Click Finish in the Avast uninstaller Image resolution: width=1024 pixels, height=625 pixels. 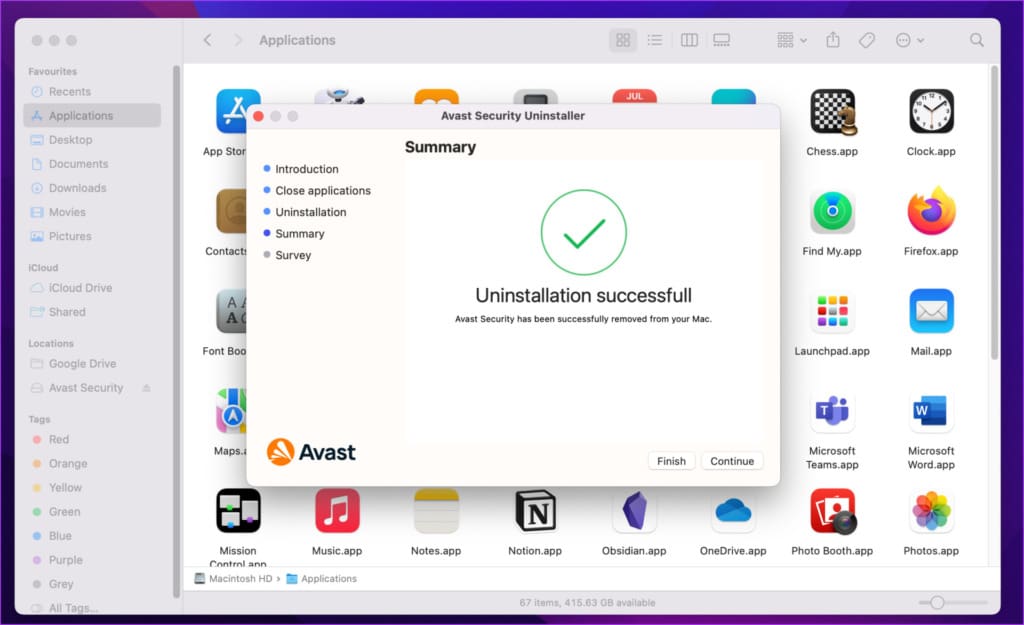coord(671,461)
